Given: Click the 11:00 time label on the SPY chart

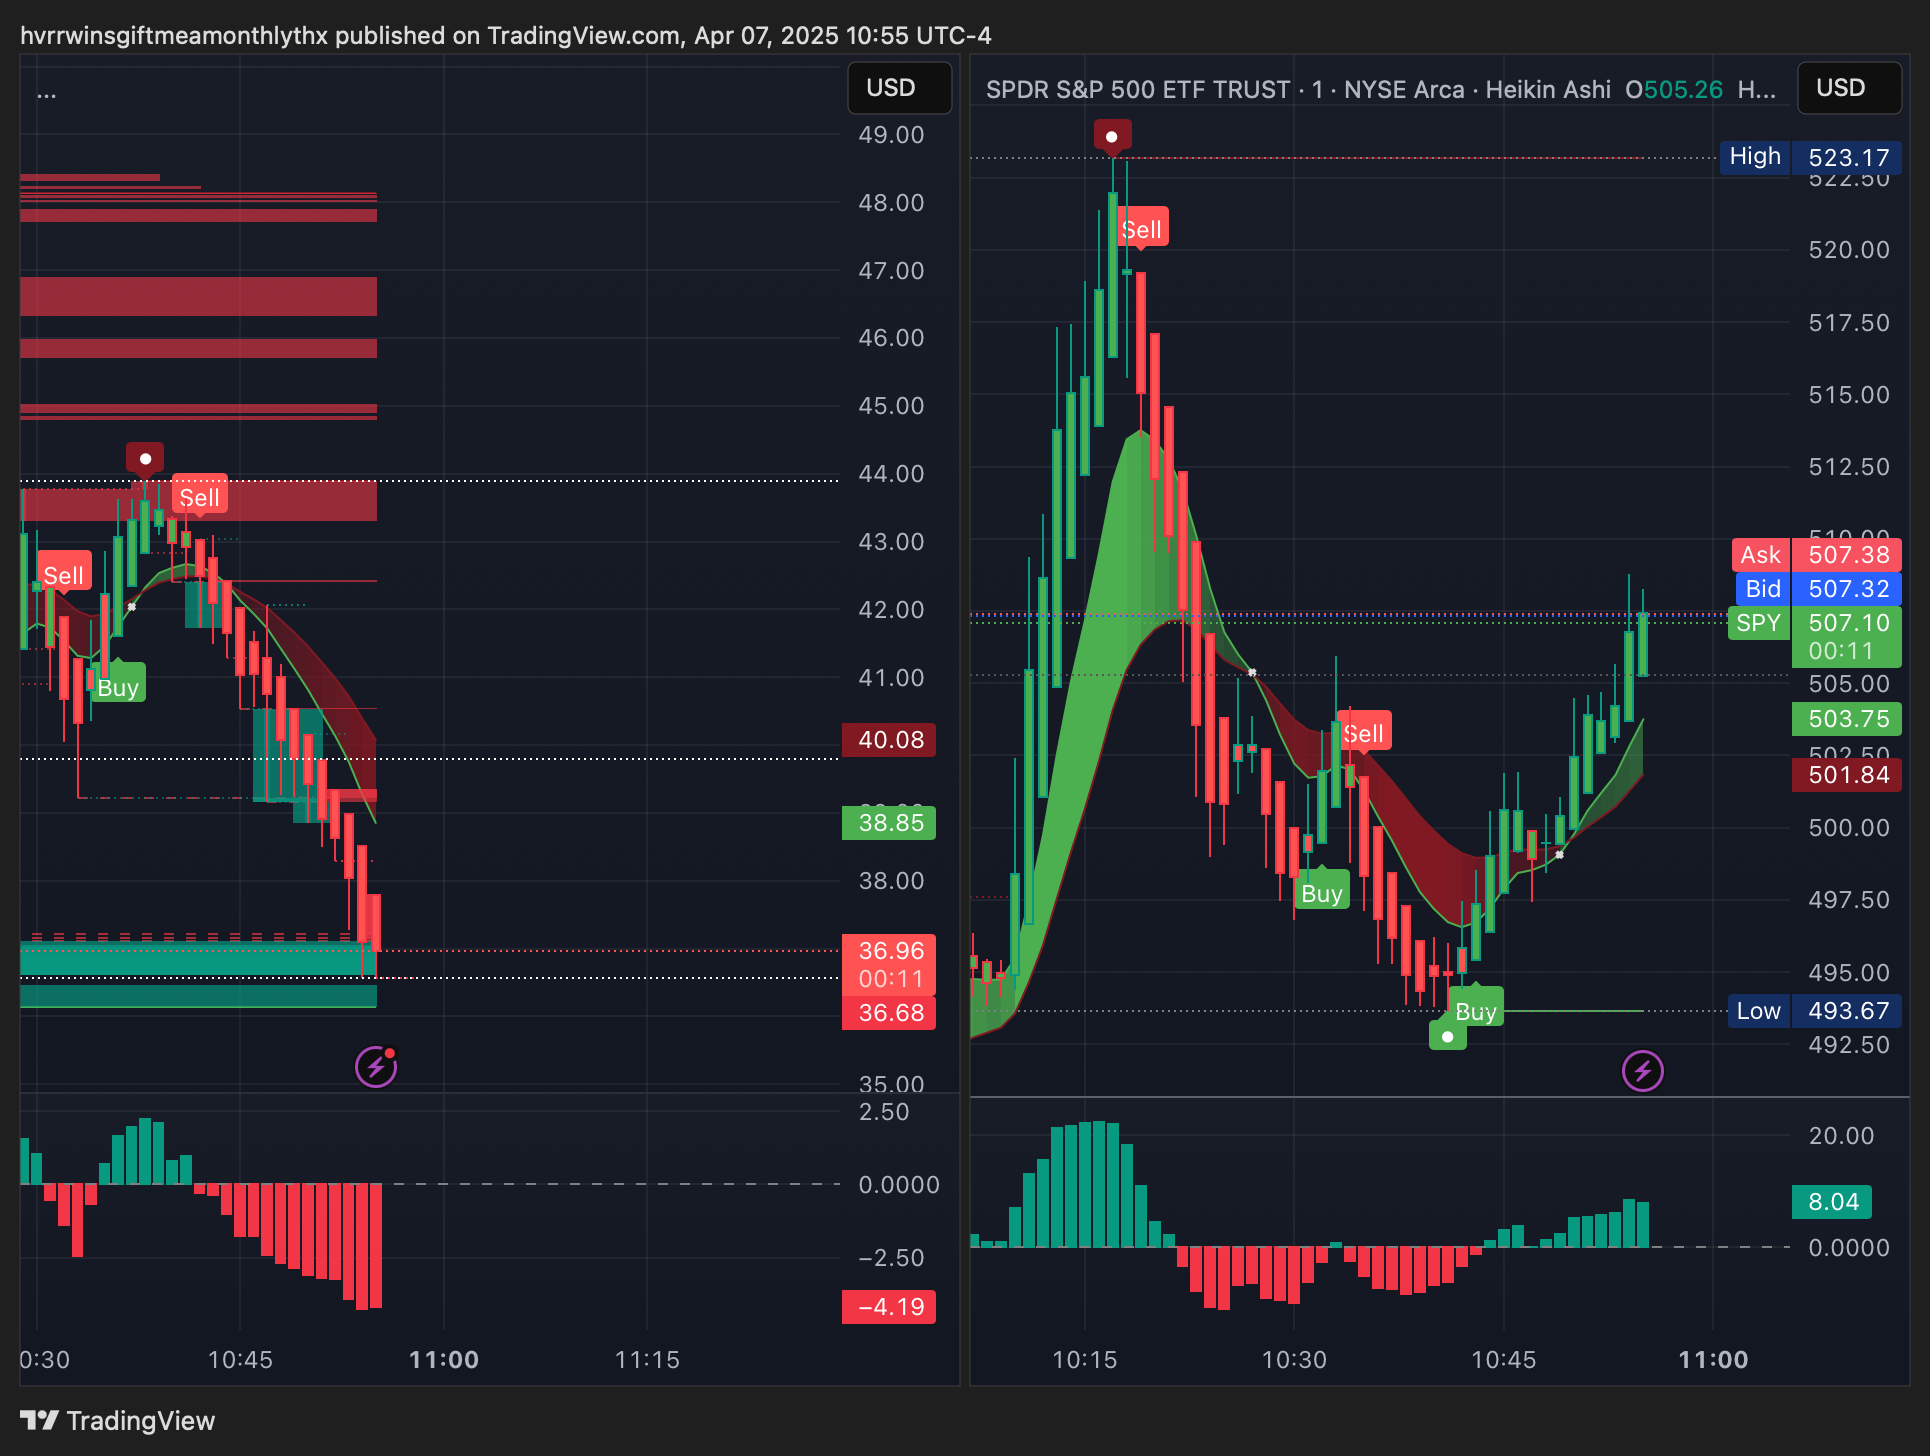Looking at the screenshot, I should 1713,1360.
